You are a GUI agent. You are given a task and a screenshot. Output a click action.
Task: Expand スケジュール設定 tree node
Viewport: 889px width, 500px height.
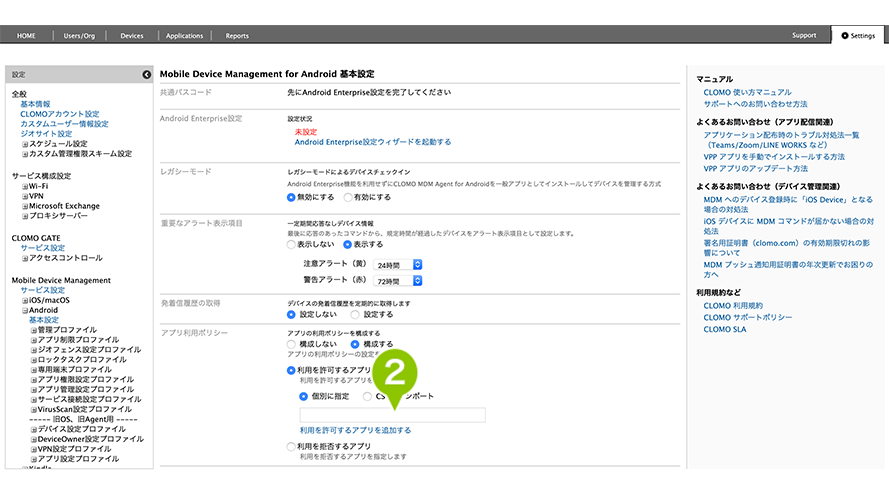click(25, 144)
